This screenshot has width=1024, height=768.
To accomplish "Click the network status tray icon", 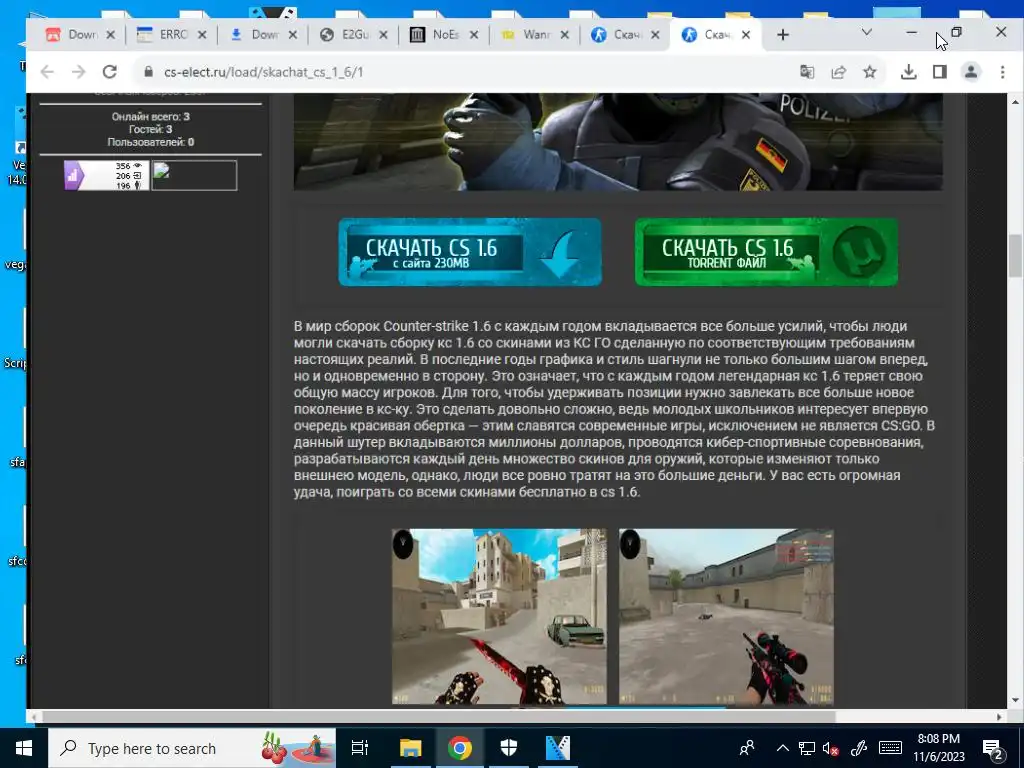I will pyautogui.click(x=807, y=748).
